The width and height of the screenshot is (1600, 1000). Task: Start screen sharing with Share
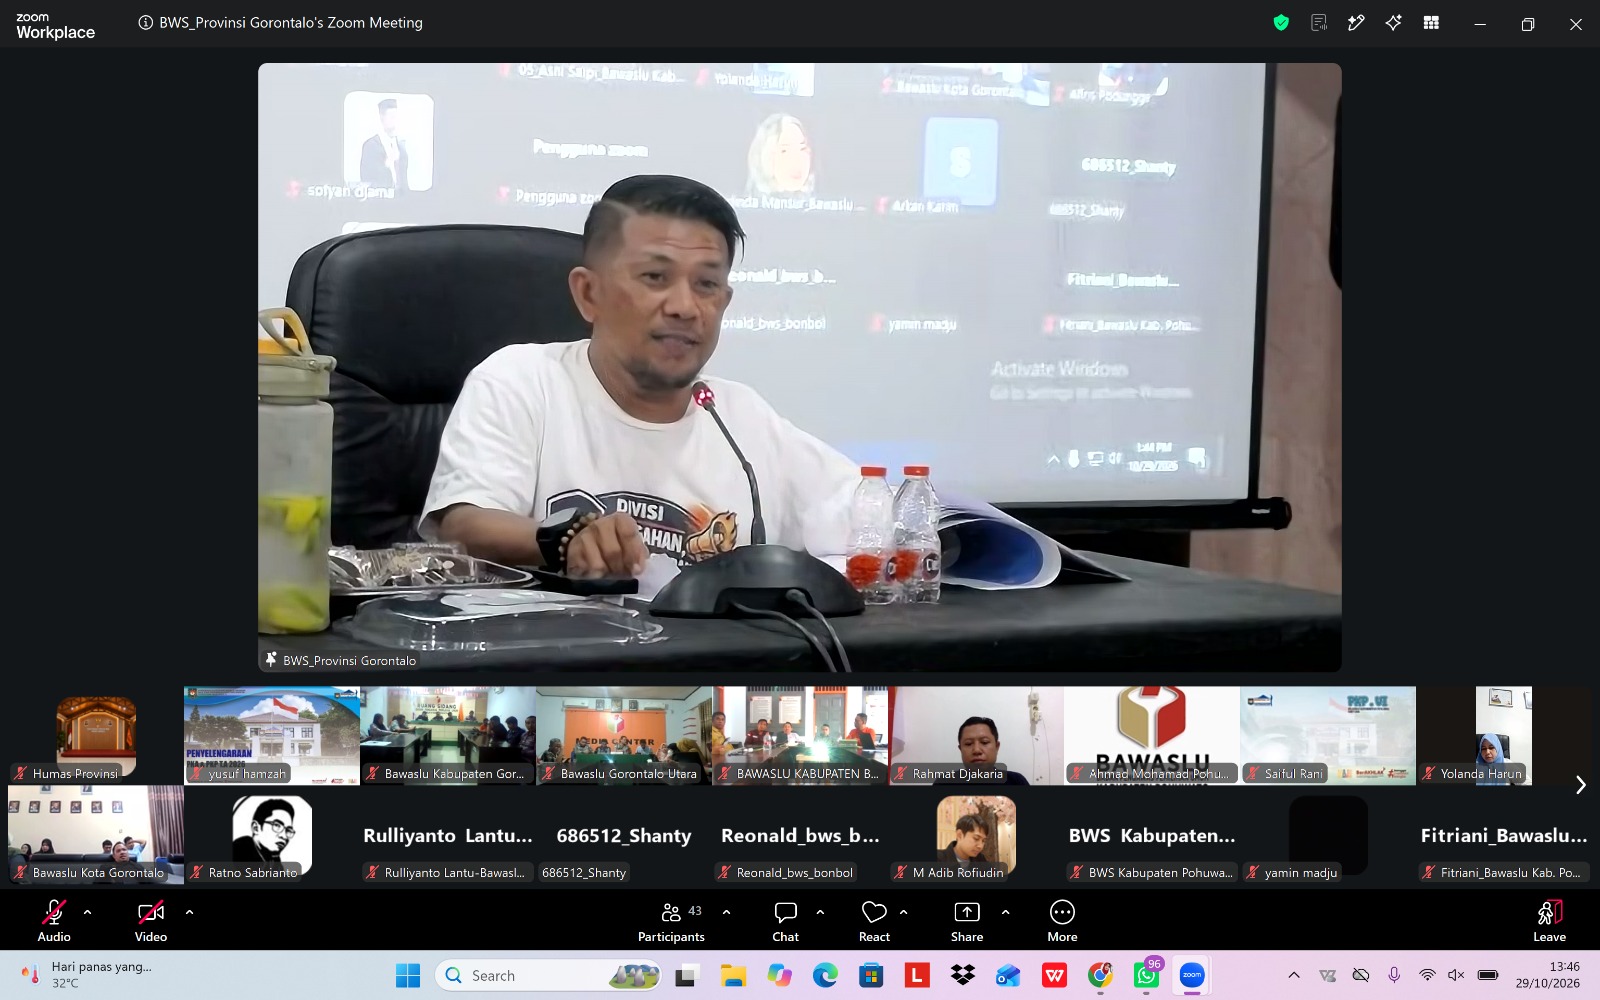pyautogui.click(x=967, y=920)
